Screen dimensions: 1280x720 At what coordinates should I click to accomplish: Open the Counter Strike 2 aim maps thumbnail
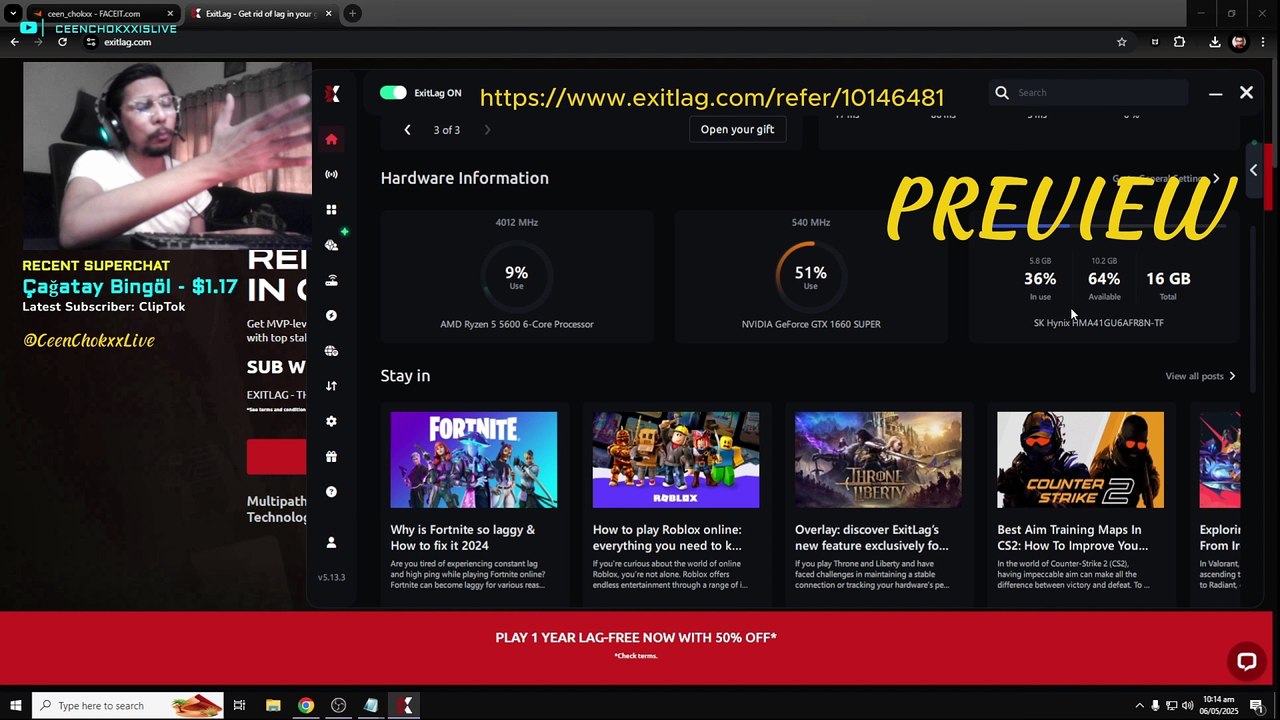coord(1080,460)
